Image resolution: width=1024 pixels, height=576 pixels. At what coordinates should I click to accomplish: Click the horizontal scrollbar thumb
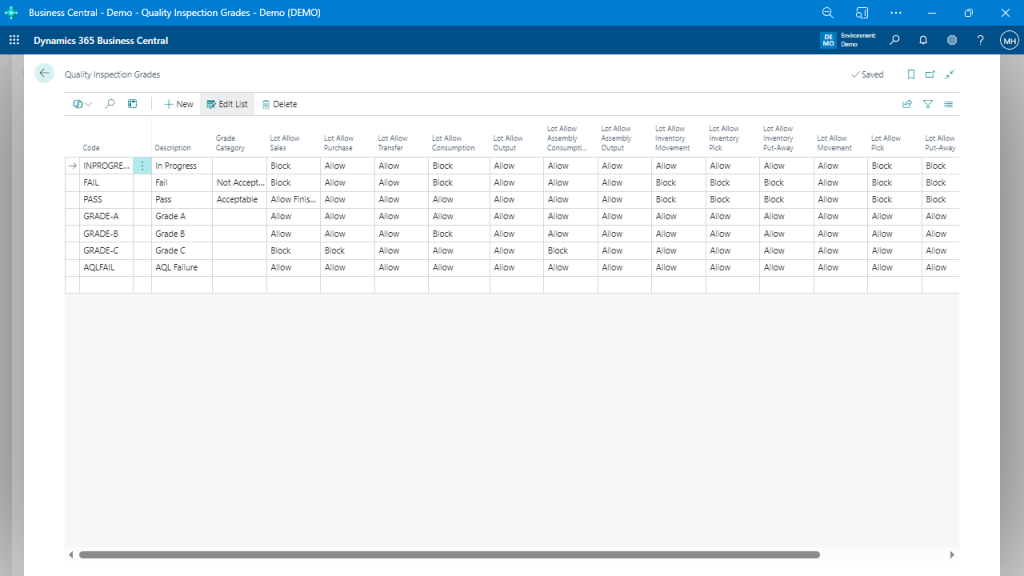tap(449, 554)
